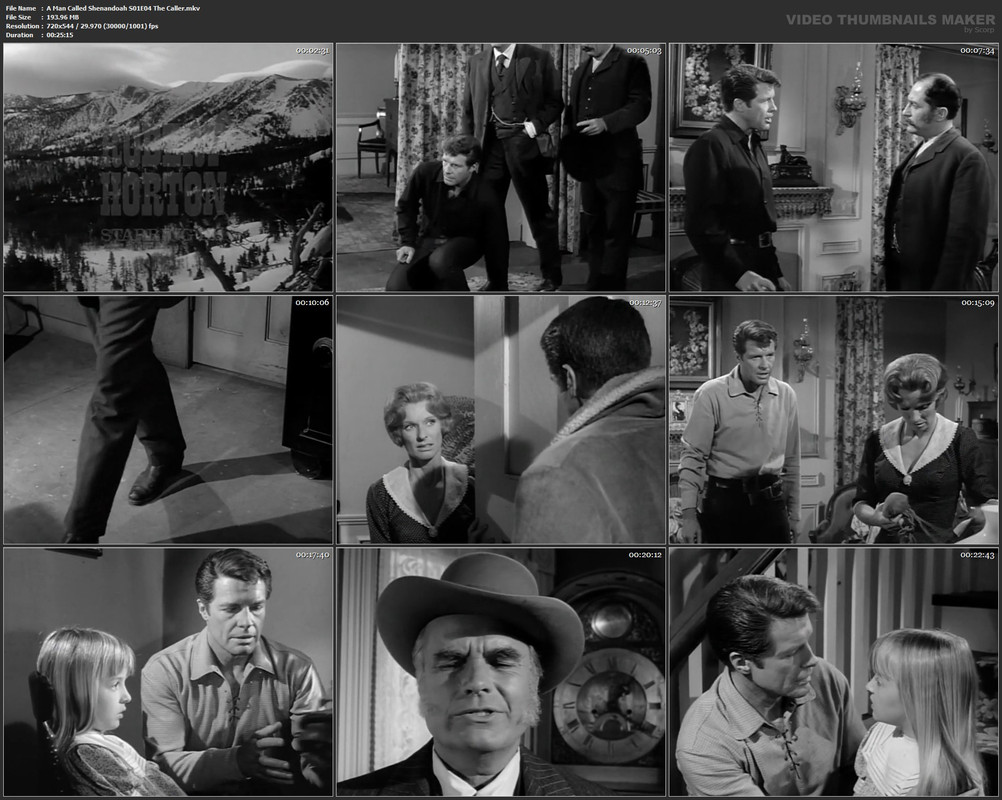This screenshot has height=800, width=1002.
Task: Select the man in hat thumbnail at 00:20:12
Action: (x=501, y=672)
